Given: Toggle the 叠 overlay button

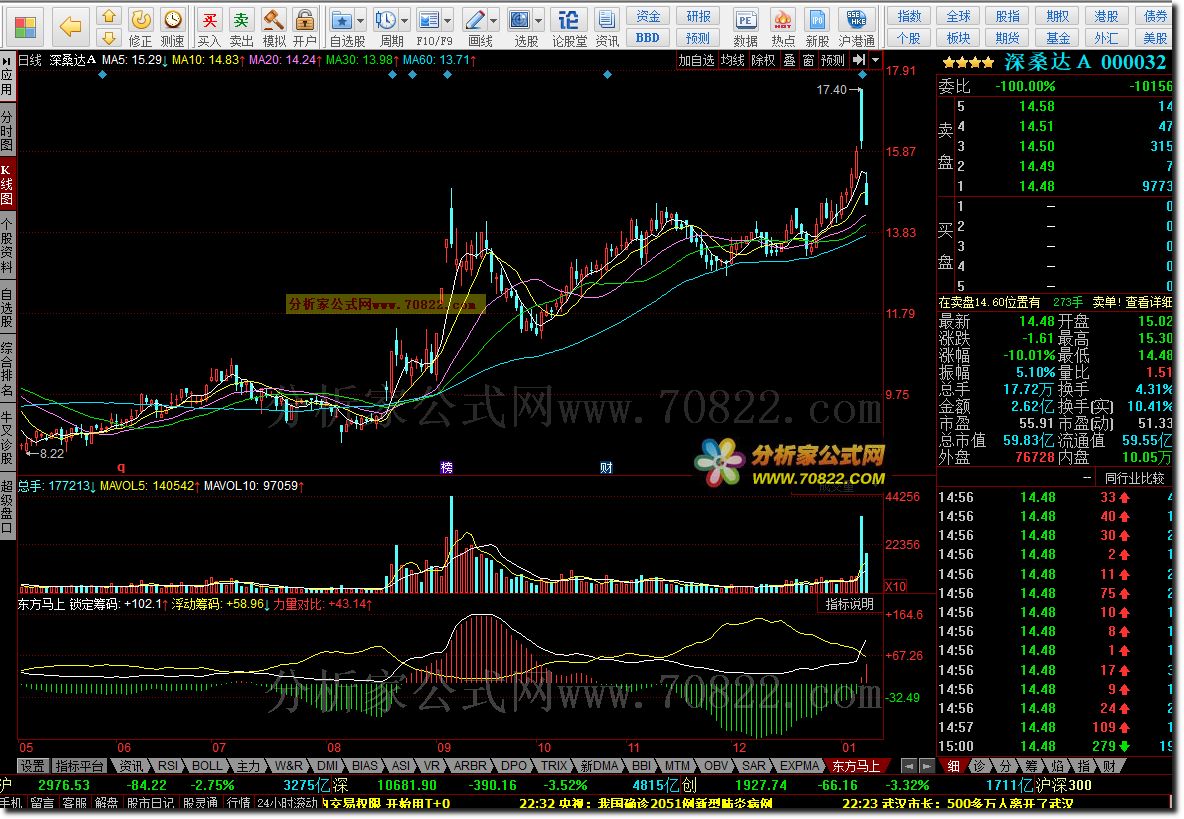Looking at the screenshot, I should tap(789, 60).
